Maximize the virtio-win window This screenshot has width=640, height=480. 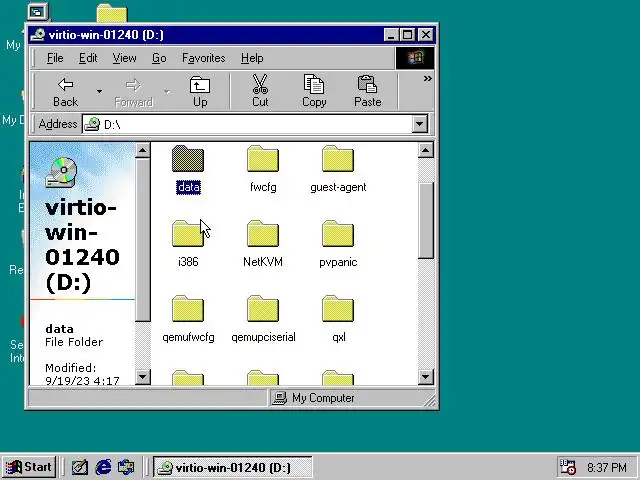(407, 35)
